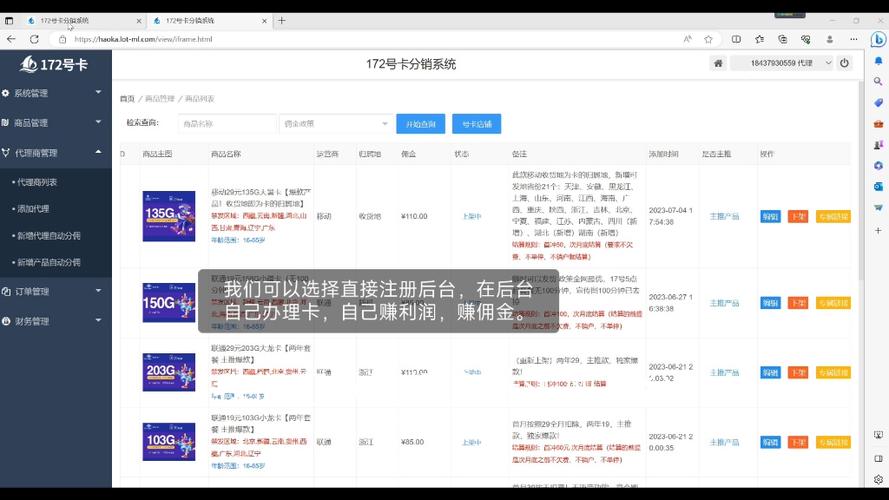Click the tab actions menu icon
Viewport: 889px width, 500px height.
pos(9,20)
